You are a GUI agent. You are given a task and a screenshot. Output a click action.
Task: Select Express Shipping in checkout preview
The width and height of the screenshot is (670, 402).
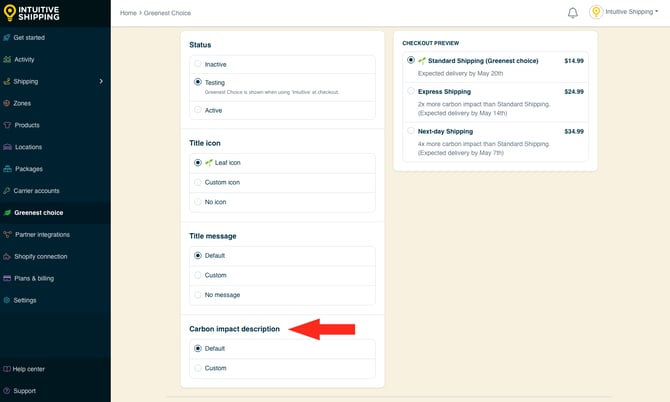tap(410, 91)
